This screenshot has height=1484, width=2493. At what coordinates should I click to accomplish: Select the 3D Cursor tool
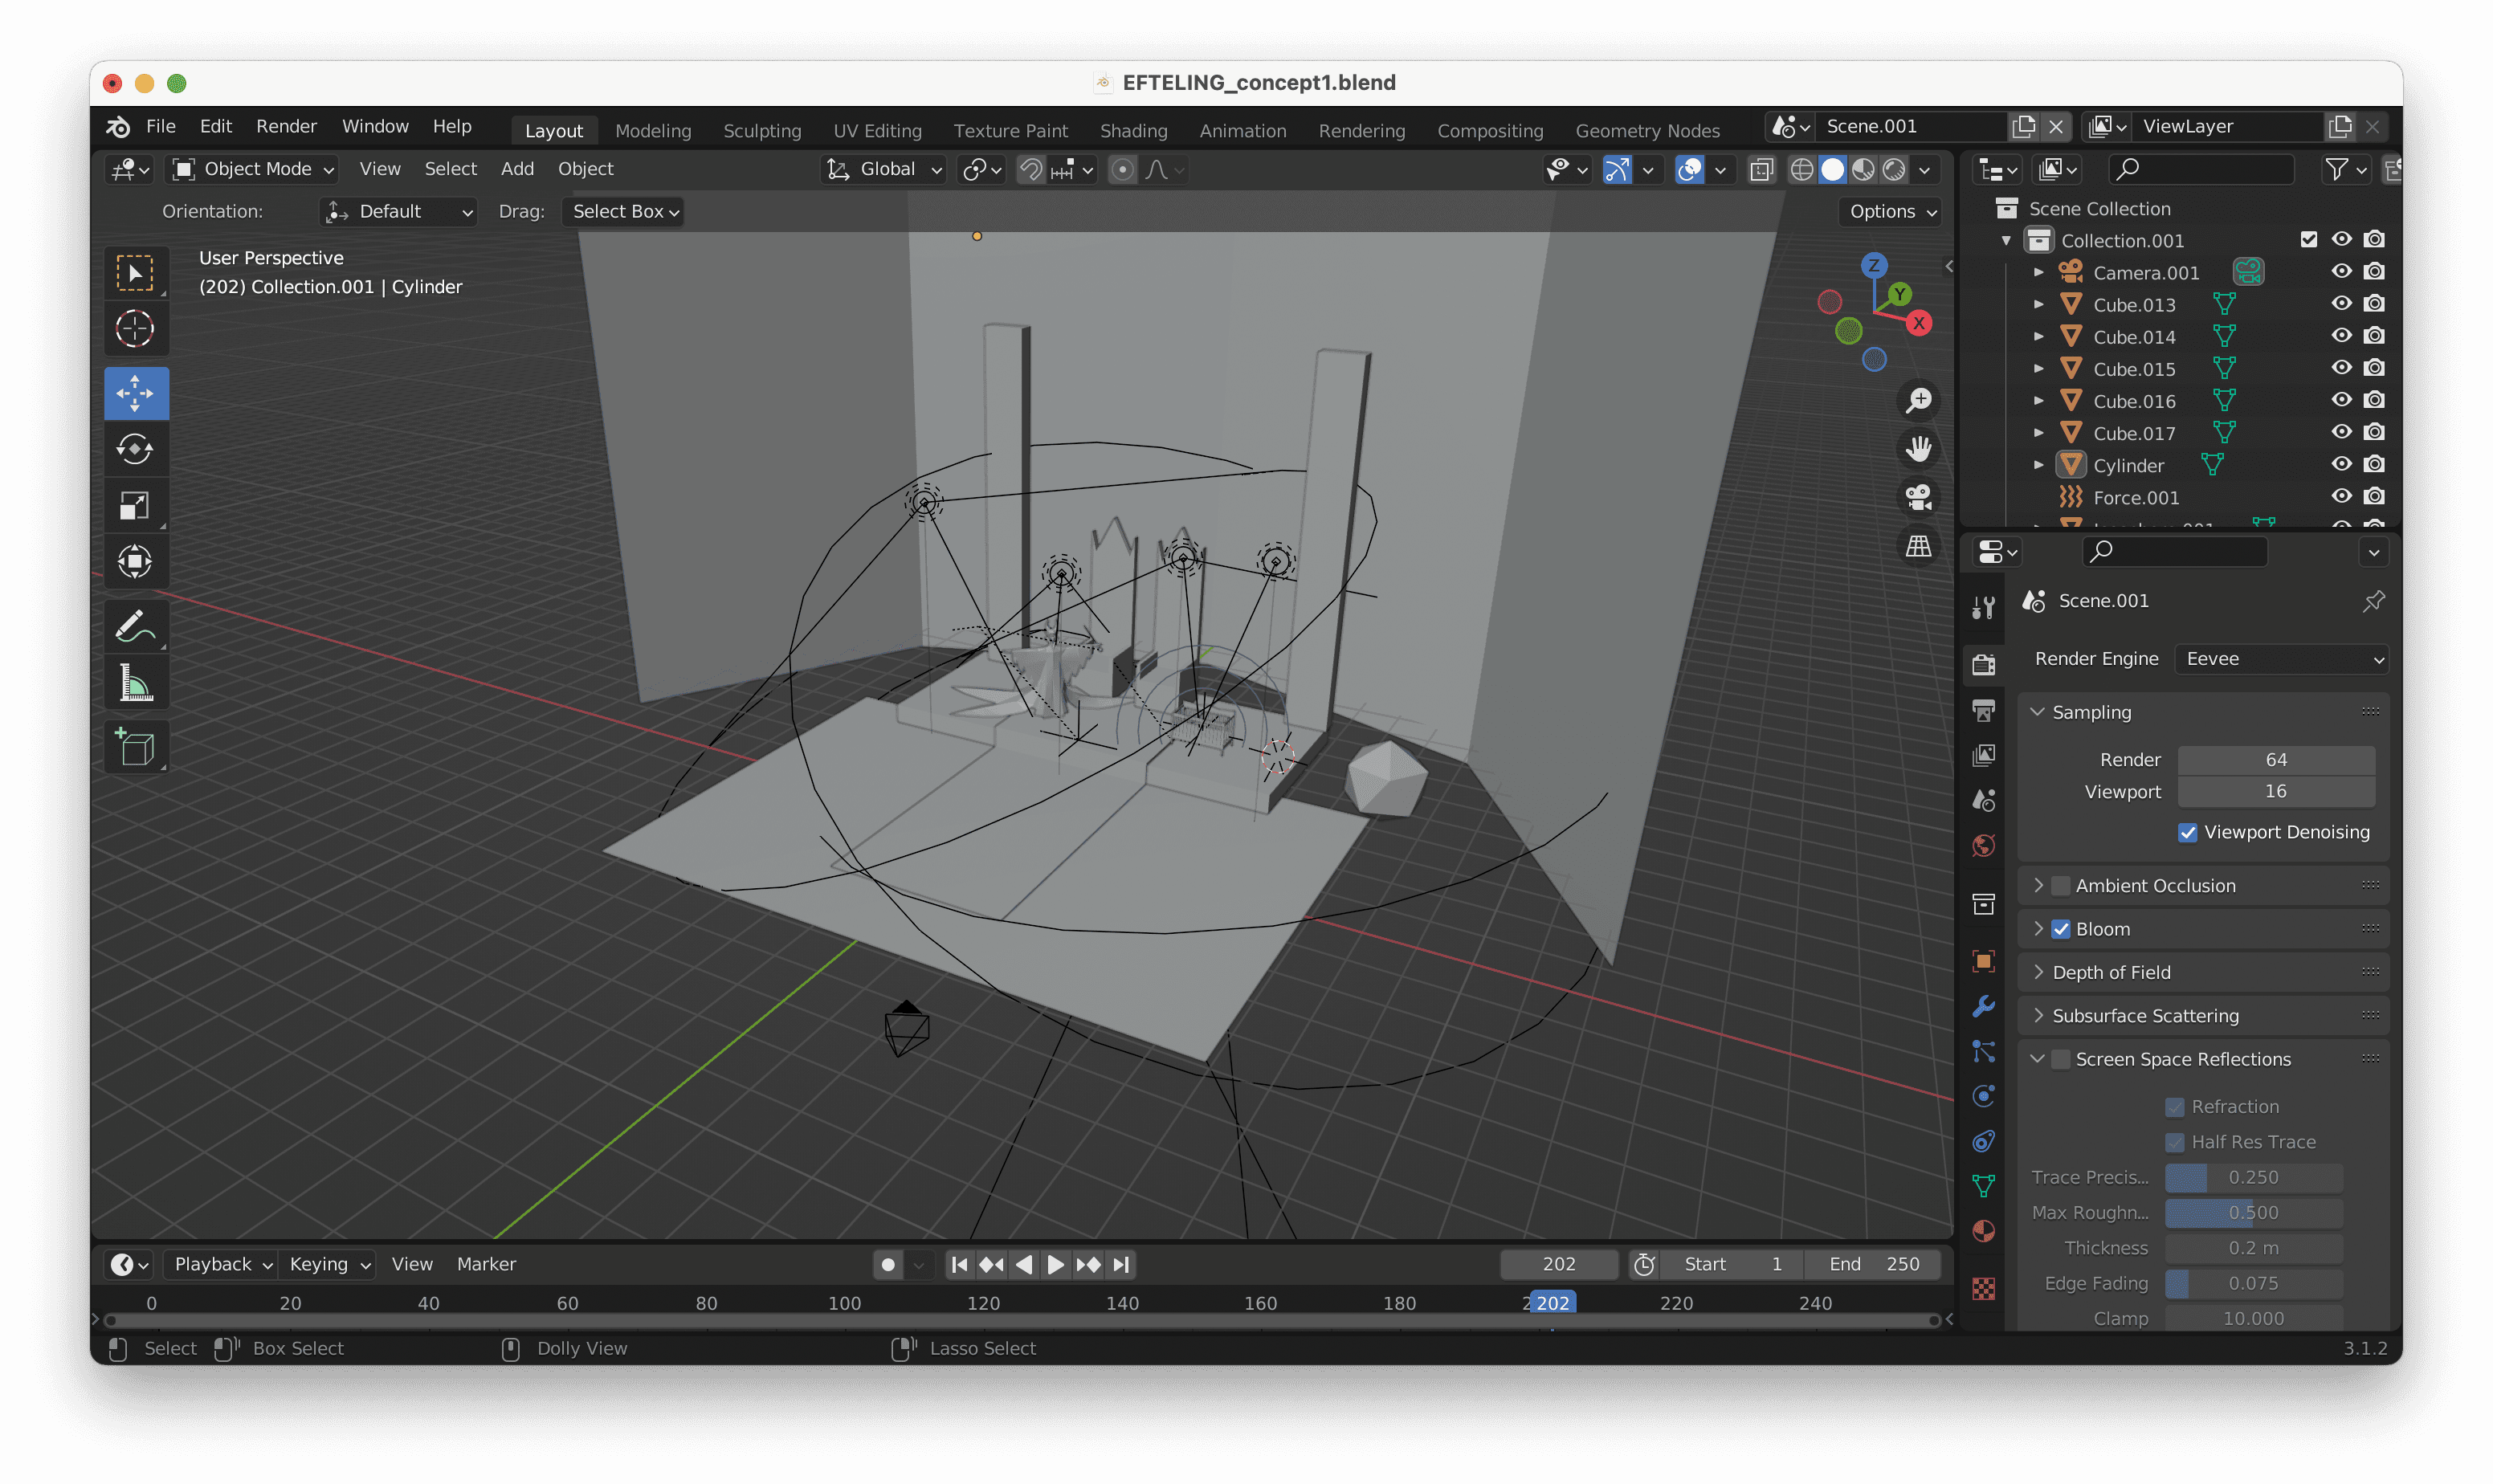[135, 329]
